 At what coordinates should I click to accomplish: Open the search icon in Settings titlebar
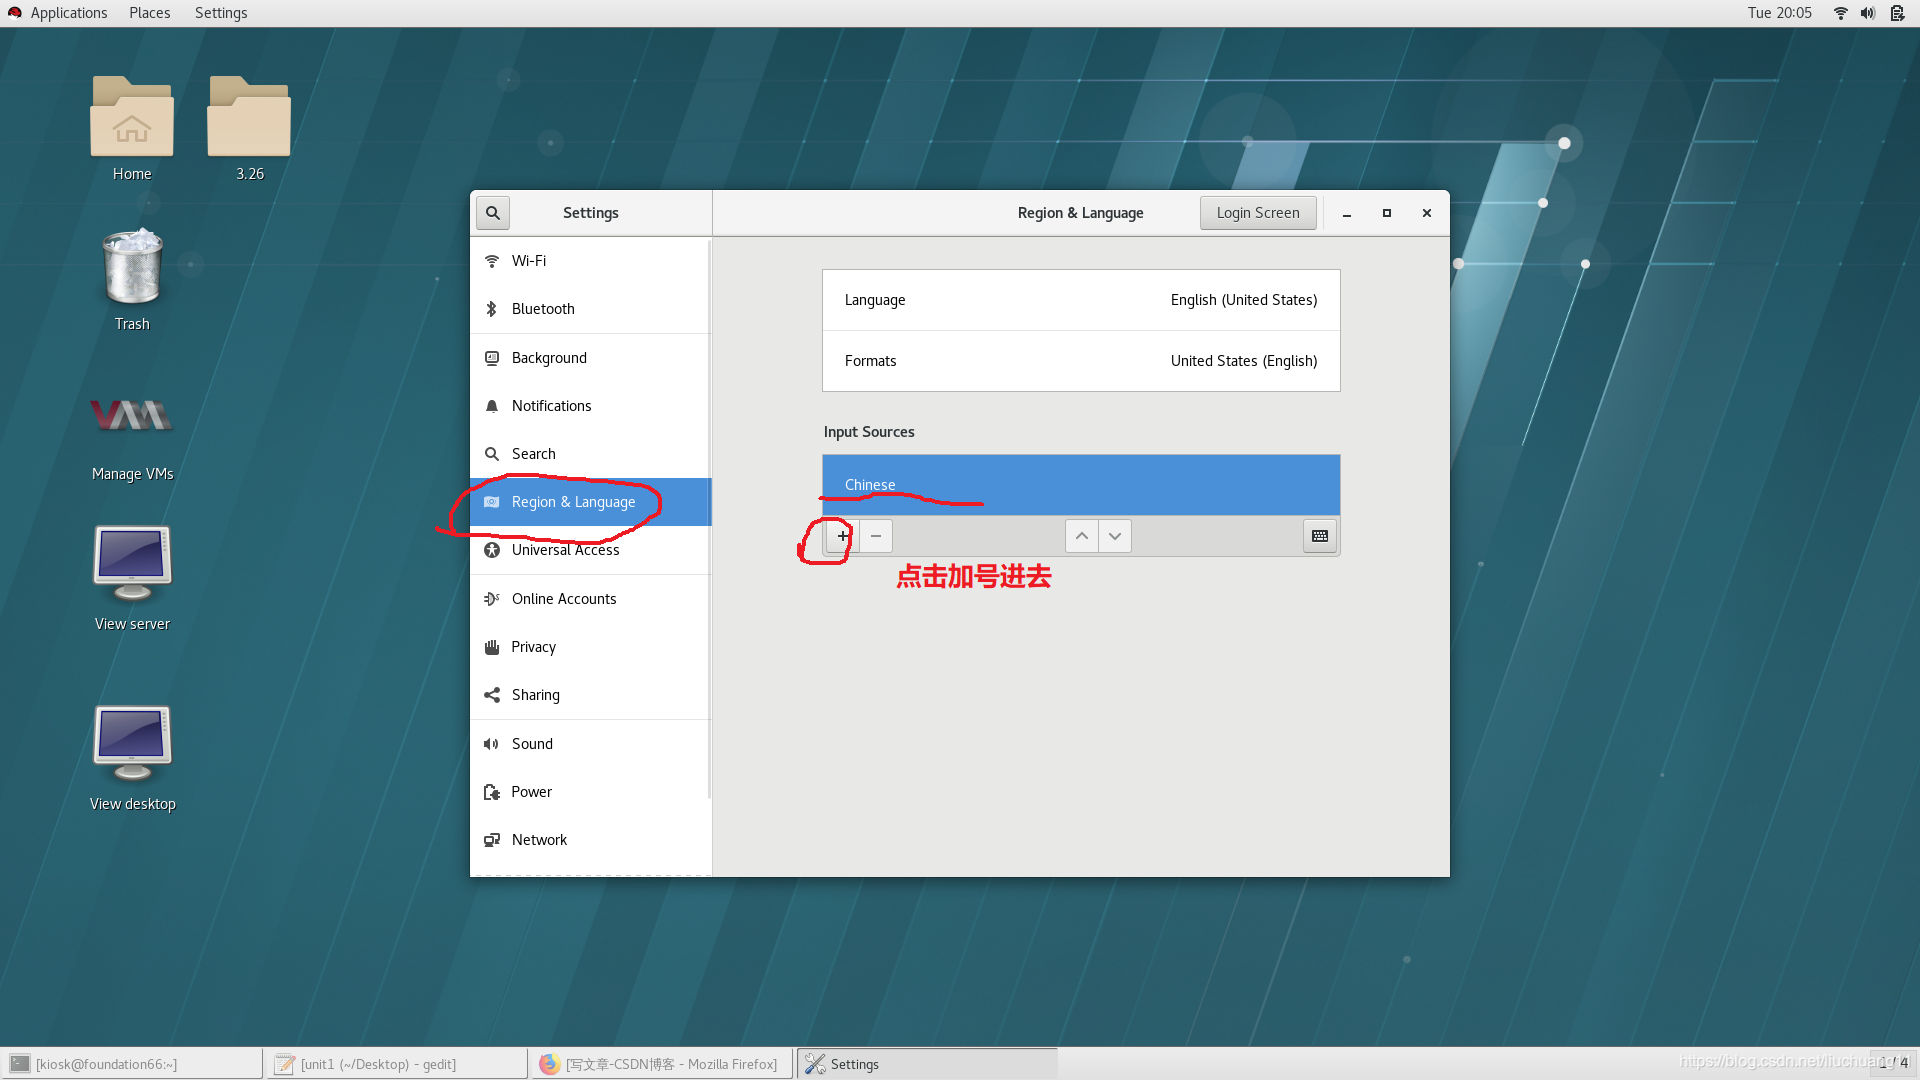(x=492, y=212)
